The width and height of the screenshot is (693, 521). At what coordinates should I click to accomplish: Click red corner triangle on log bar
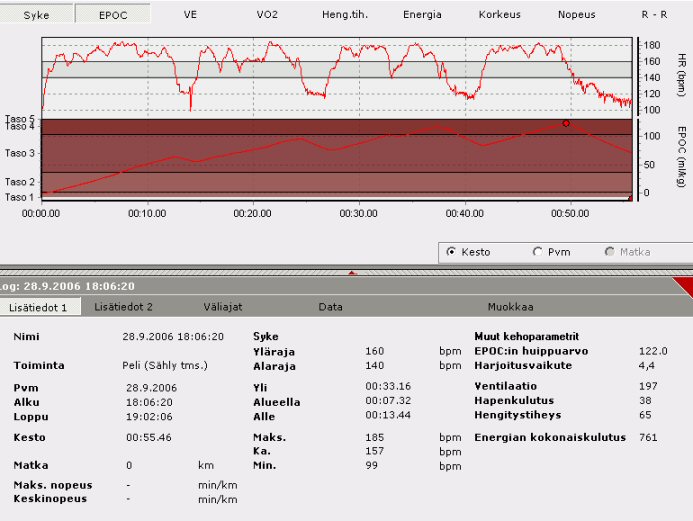pos(682,287)
